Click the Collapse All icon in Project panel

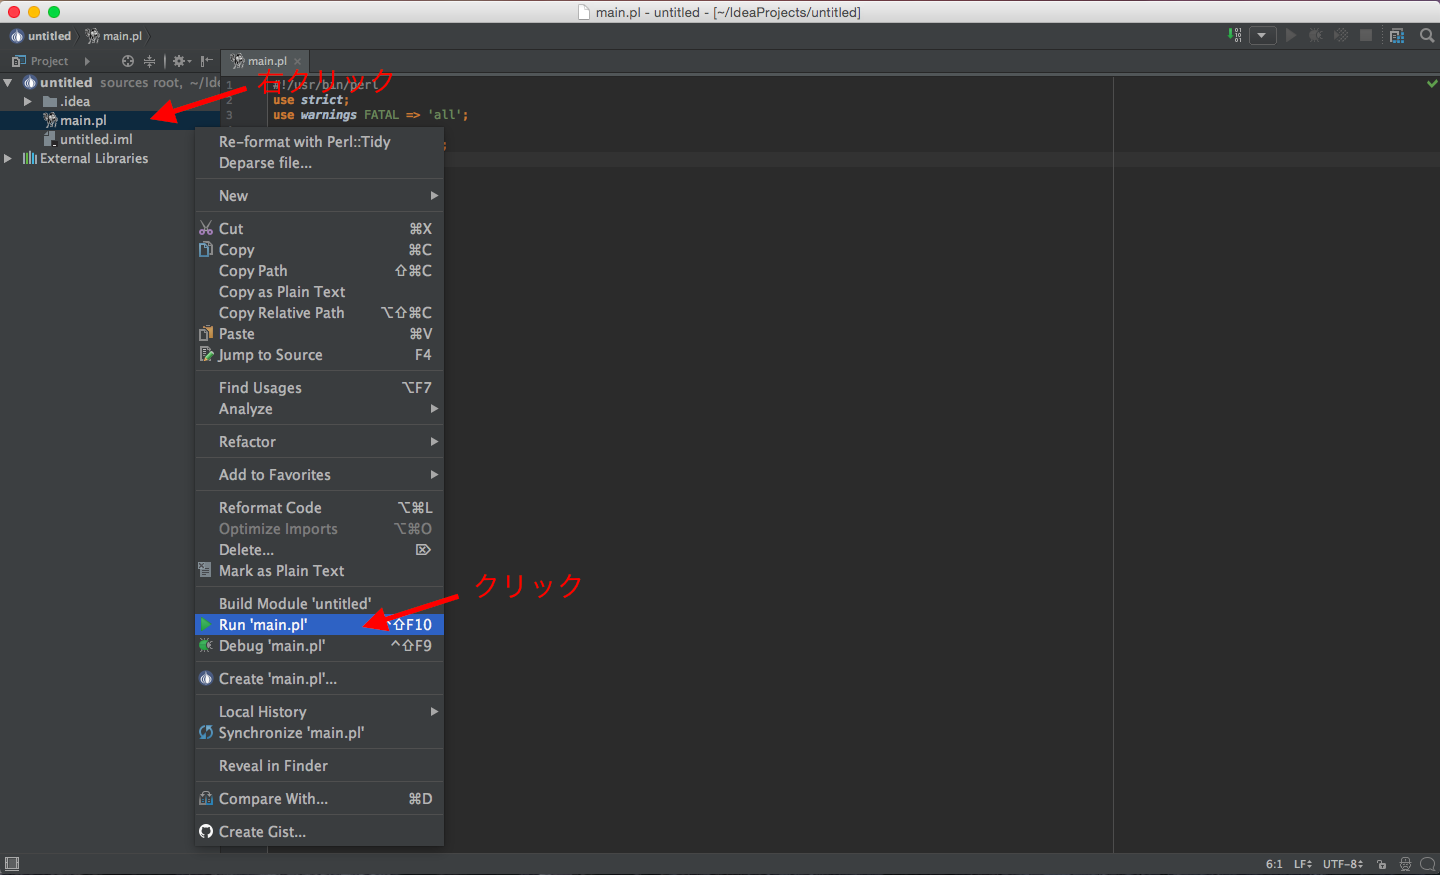pos(149,61)
